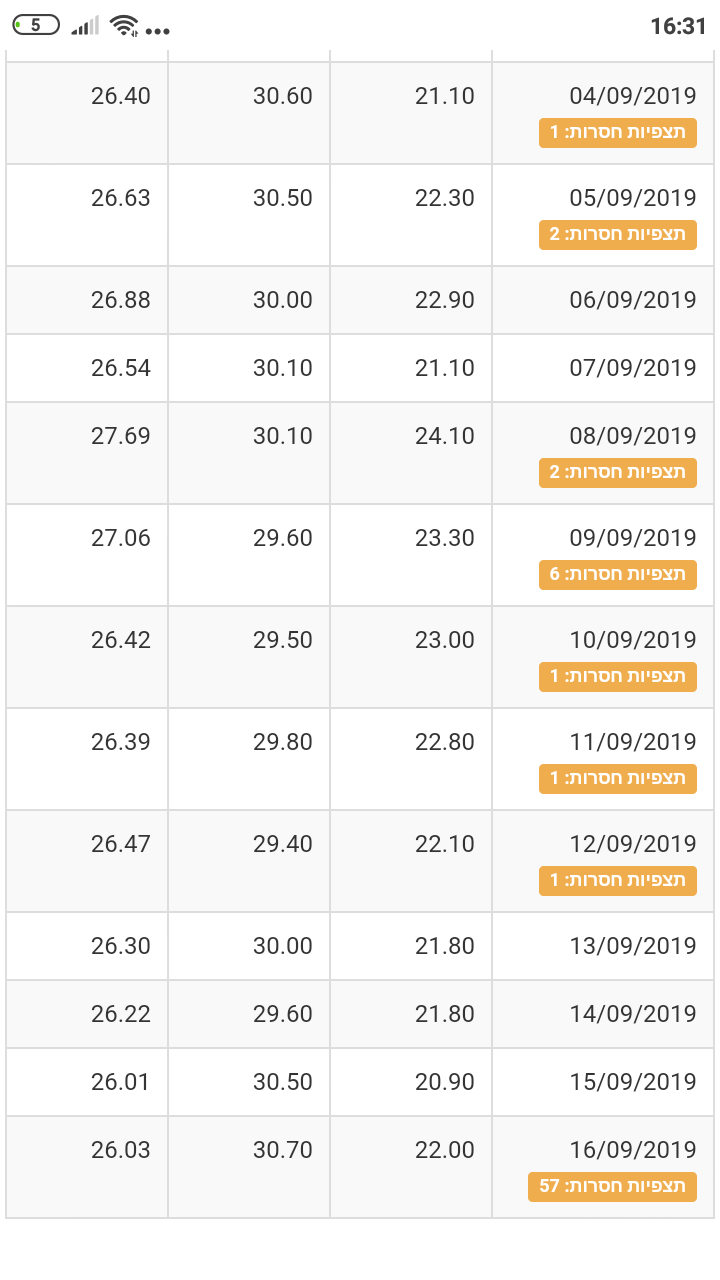720x1280 pixels.
Task: Select the 13/09/2019 date cell
Action: 632,946
